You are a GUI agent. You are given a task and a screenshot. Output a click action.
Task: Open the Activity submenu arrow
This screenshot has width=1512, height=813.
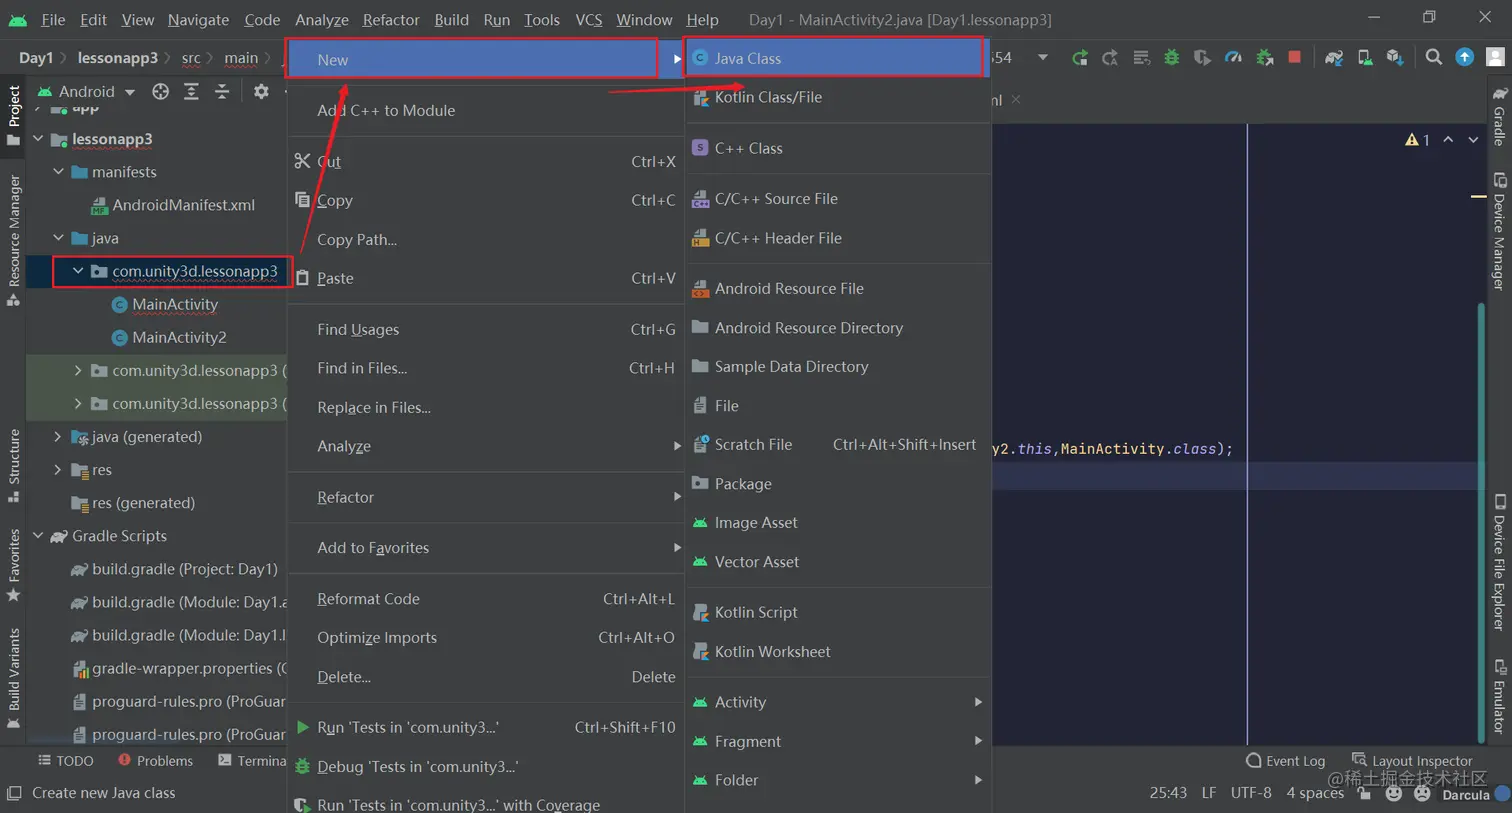[x=978, y=702]
